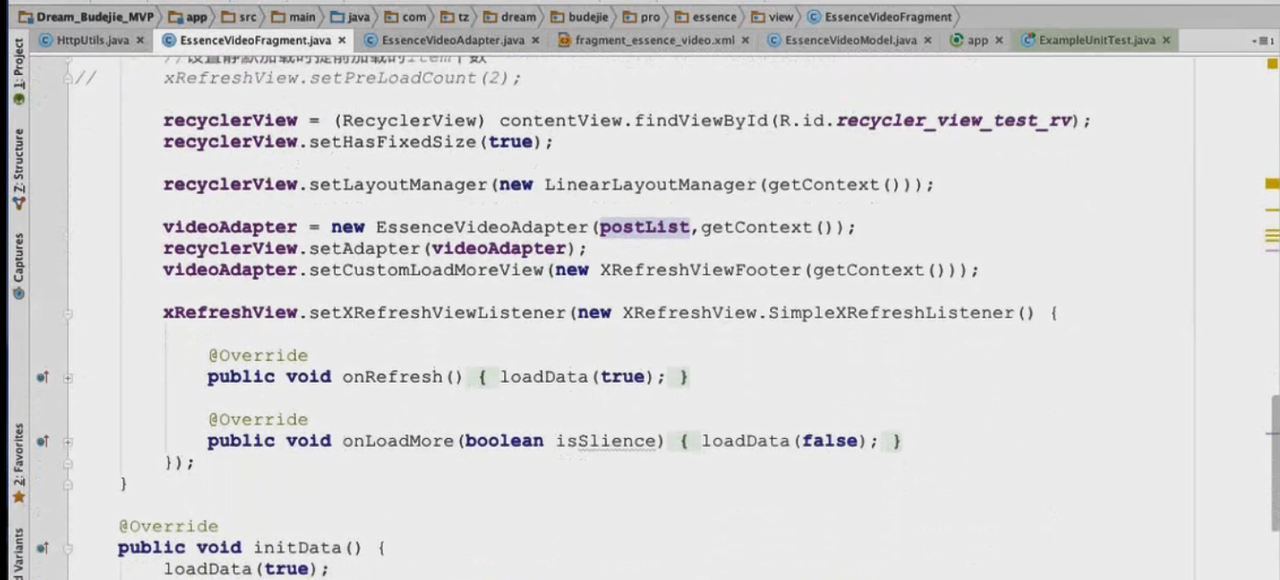Viewport: 1280px width, 580px height.
Task: Click the view package breadcrumb
Action: [772, 17]
